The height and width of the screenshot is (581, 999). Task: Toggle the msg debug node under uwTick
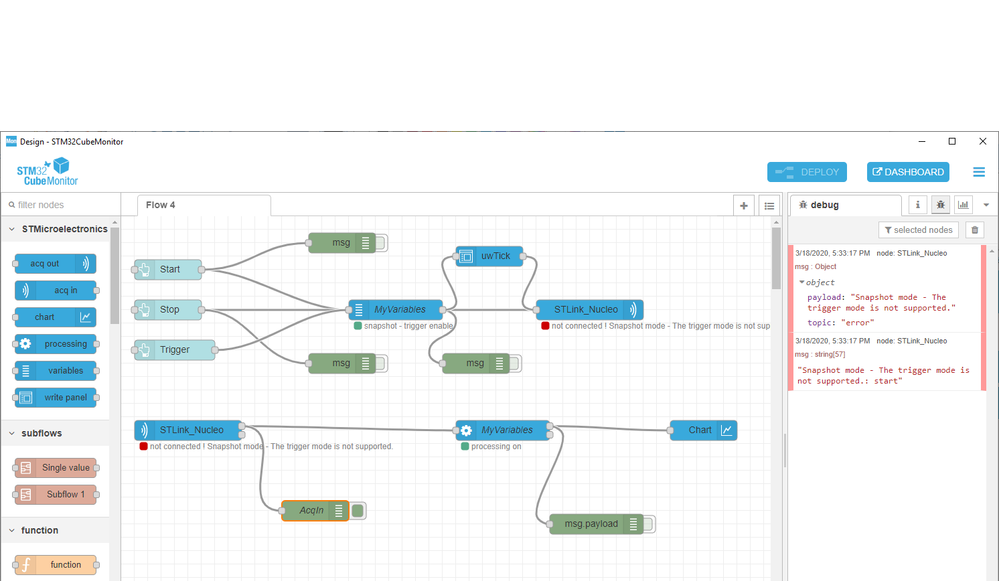pos(515,363)
